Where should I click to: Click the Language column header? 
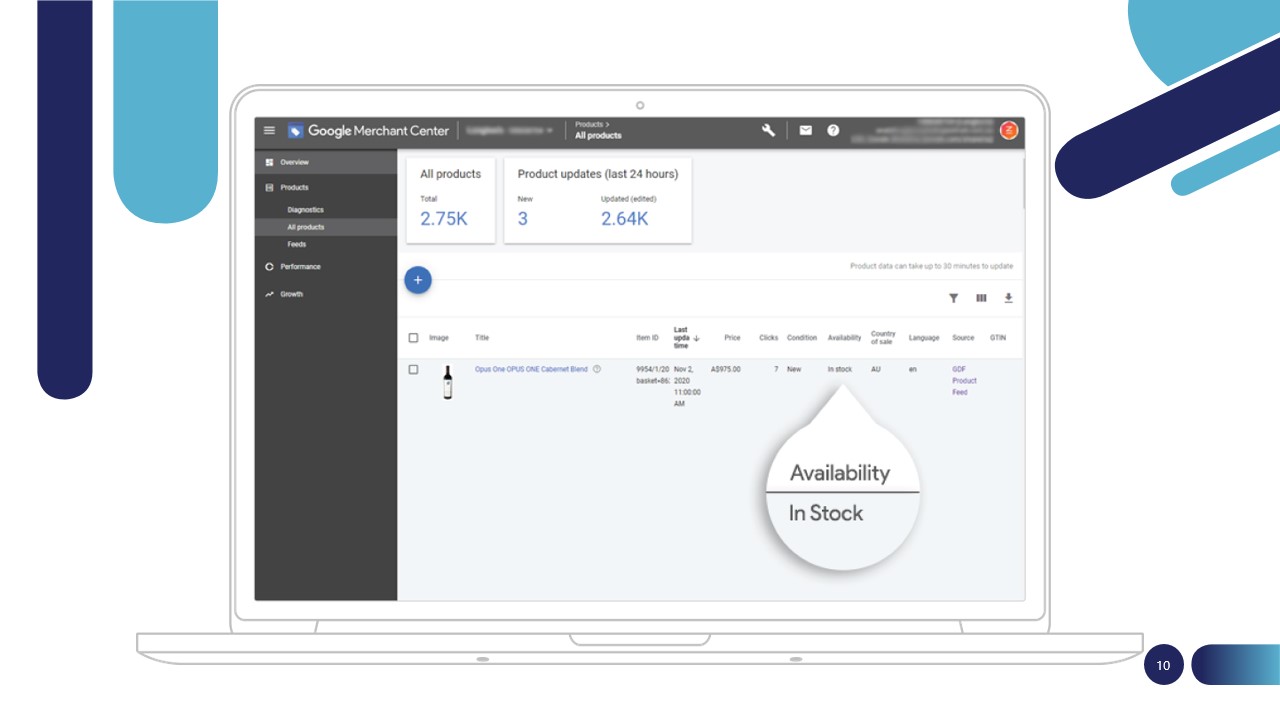click(924, 338)
